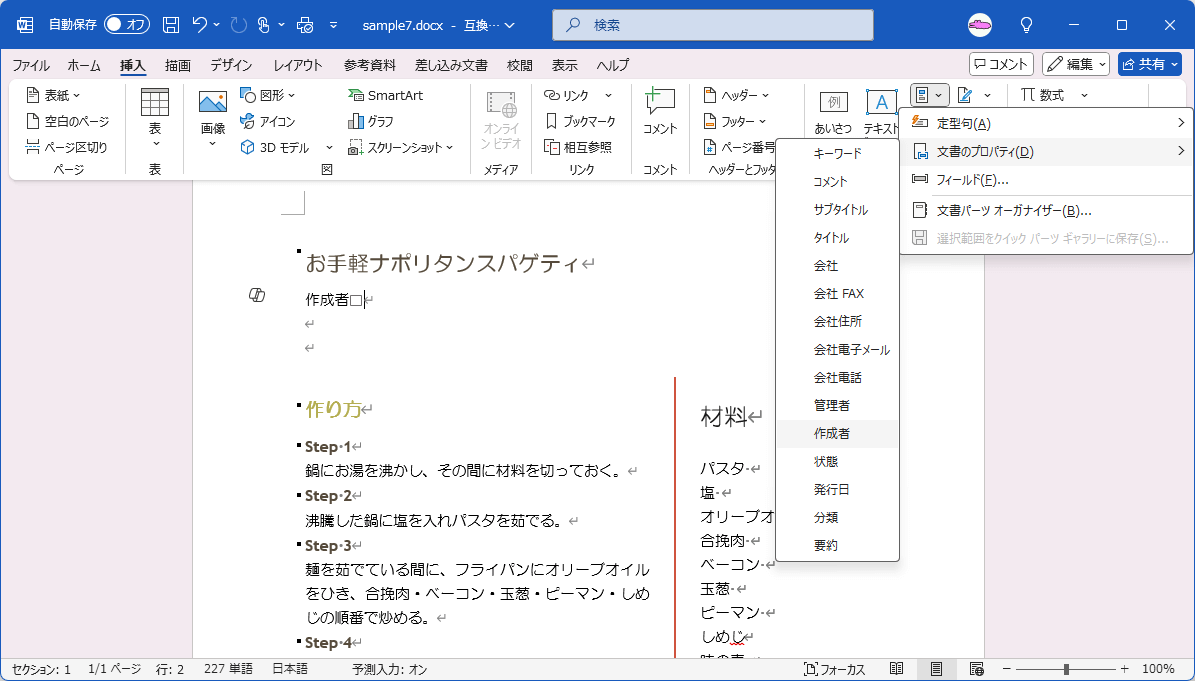Insert a コメント from ribbon
This screenshot has height=681, width=1195.
660,111
